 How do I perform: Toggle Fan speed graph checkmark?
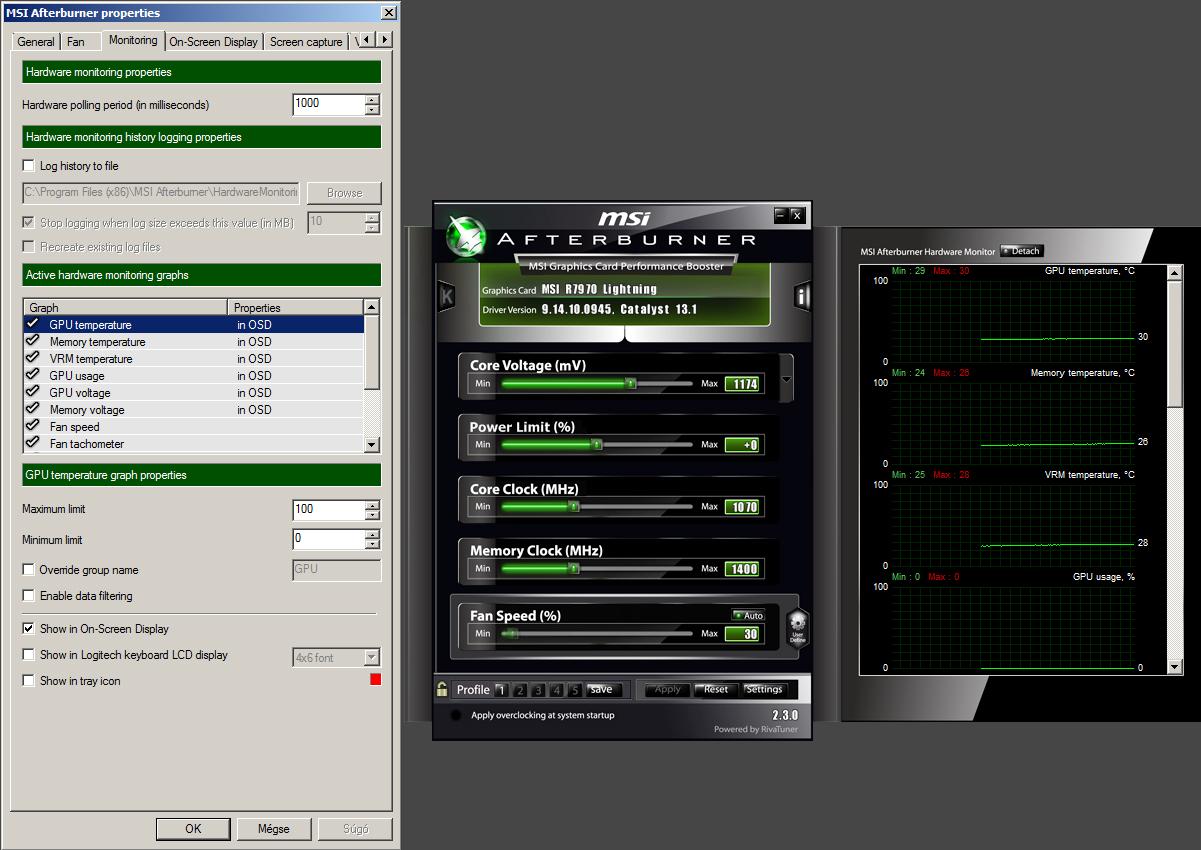pyautogui.click(x=32, y=426)
